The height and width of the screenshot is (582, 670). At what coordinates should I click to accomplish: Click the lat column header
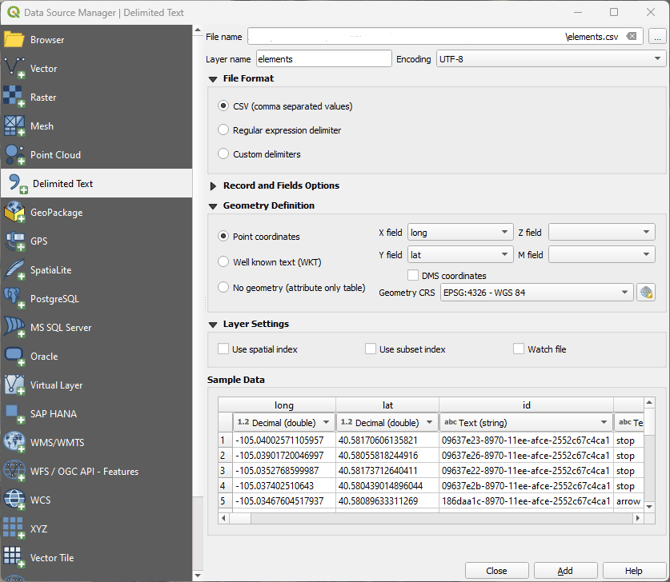click(387, 405)
